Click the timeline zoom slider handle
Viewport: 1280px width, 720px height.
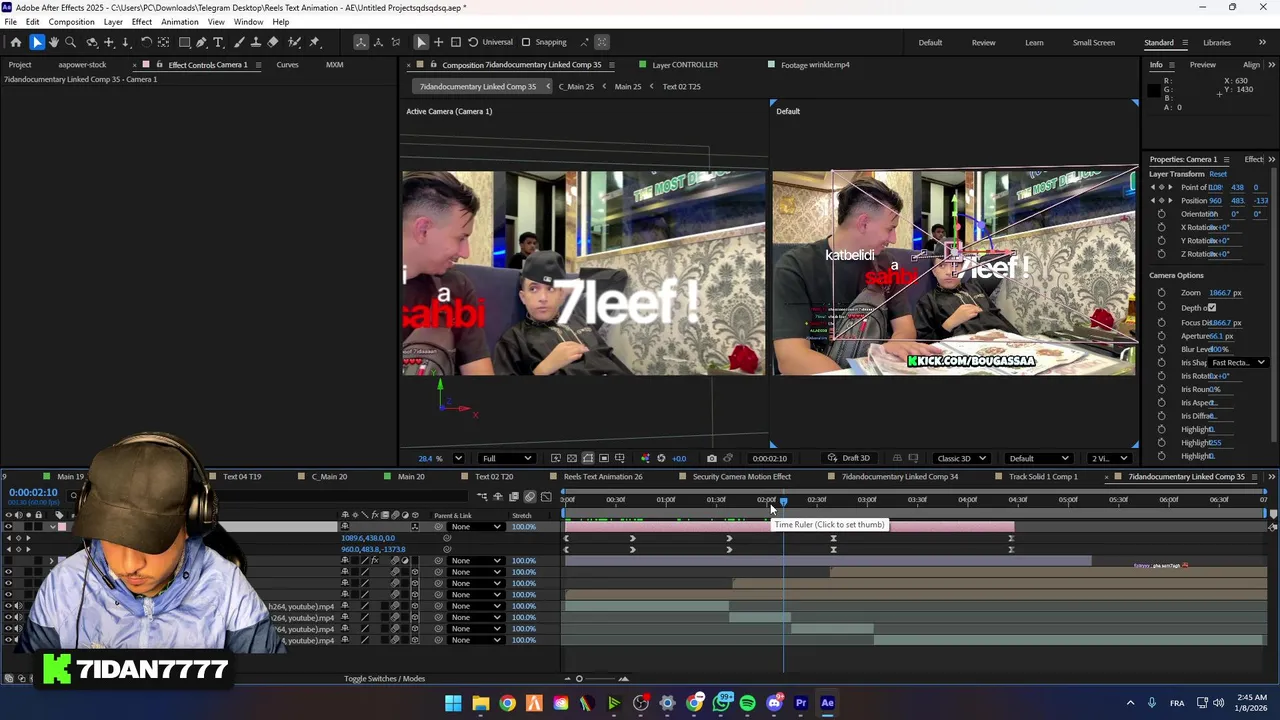pos(578,679)
